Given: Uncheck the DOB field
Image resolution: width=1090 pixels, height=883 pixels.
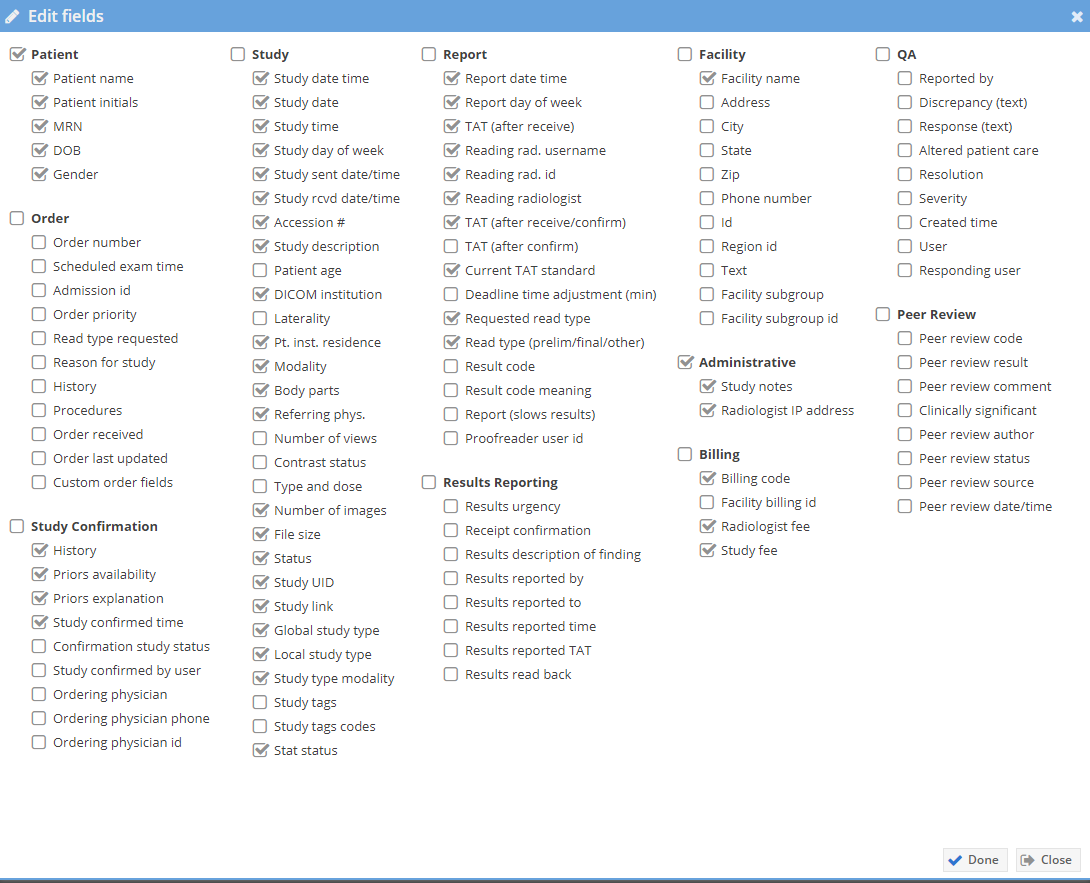Looking at the screenshot, I should (40, 150).
